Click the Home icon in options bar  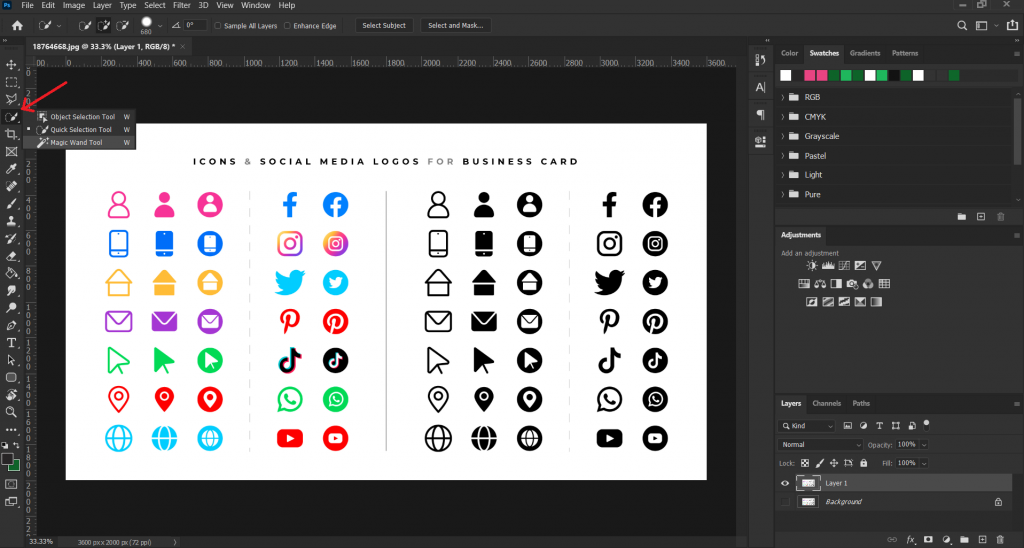coord(17,25)
